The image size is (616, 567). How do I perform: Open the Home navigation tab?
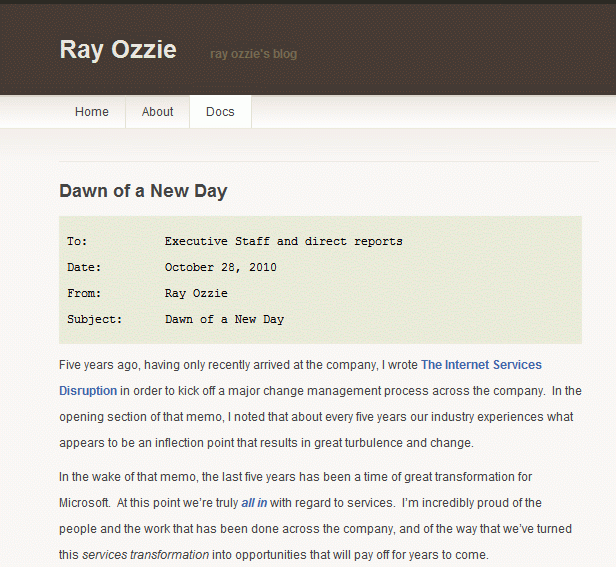pos(92,112)
